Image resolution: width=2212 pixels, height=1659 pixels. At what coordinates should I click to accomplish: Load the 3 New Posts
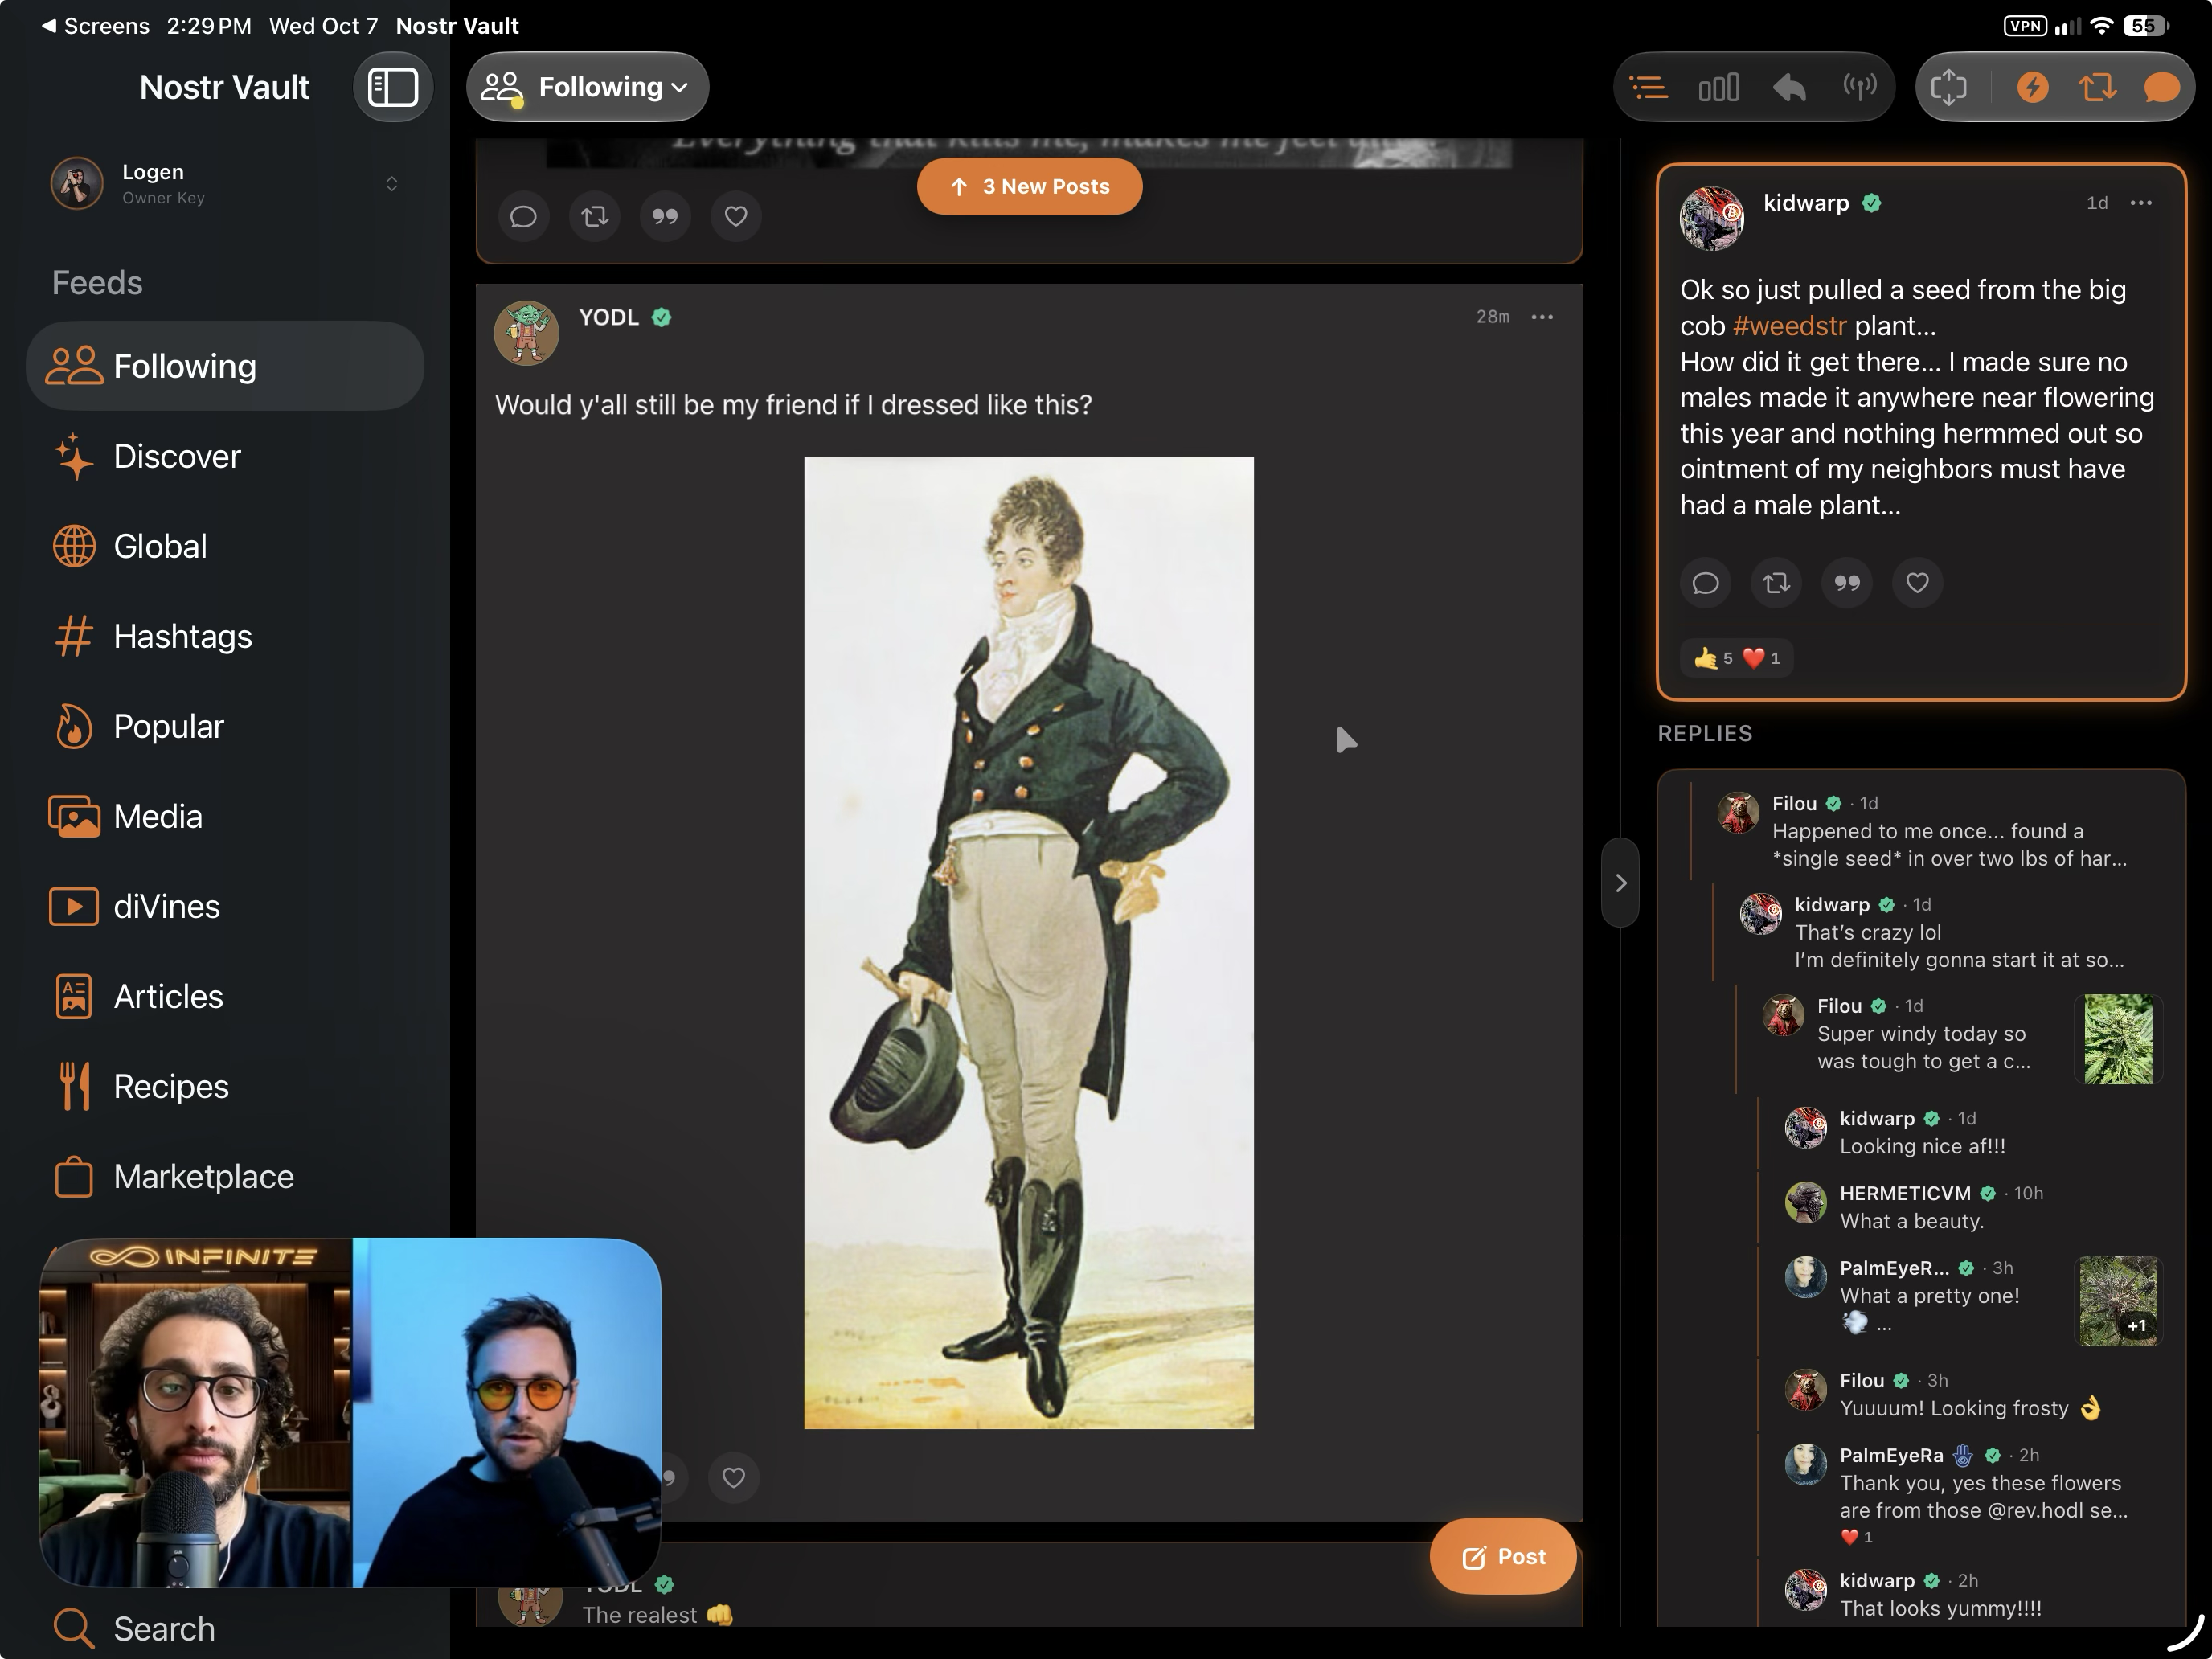pos(1029,187)
